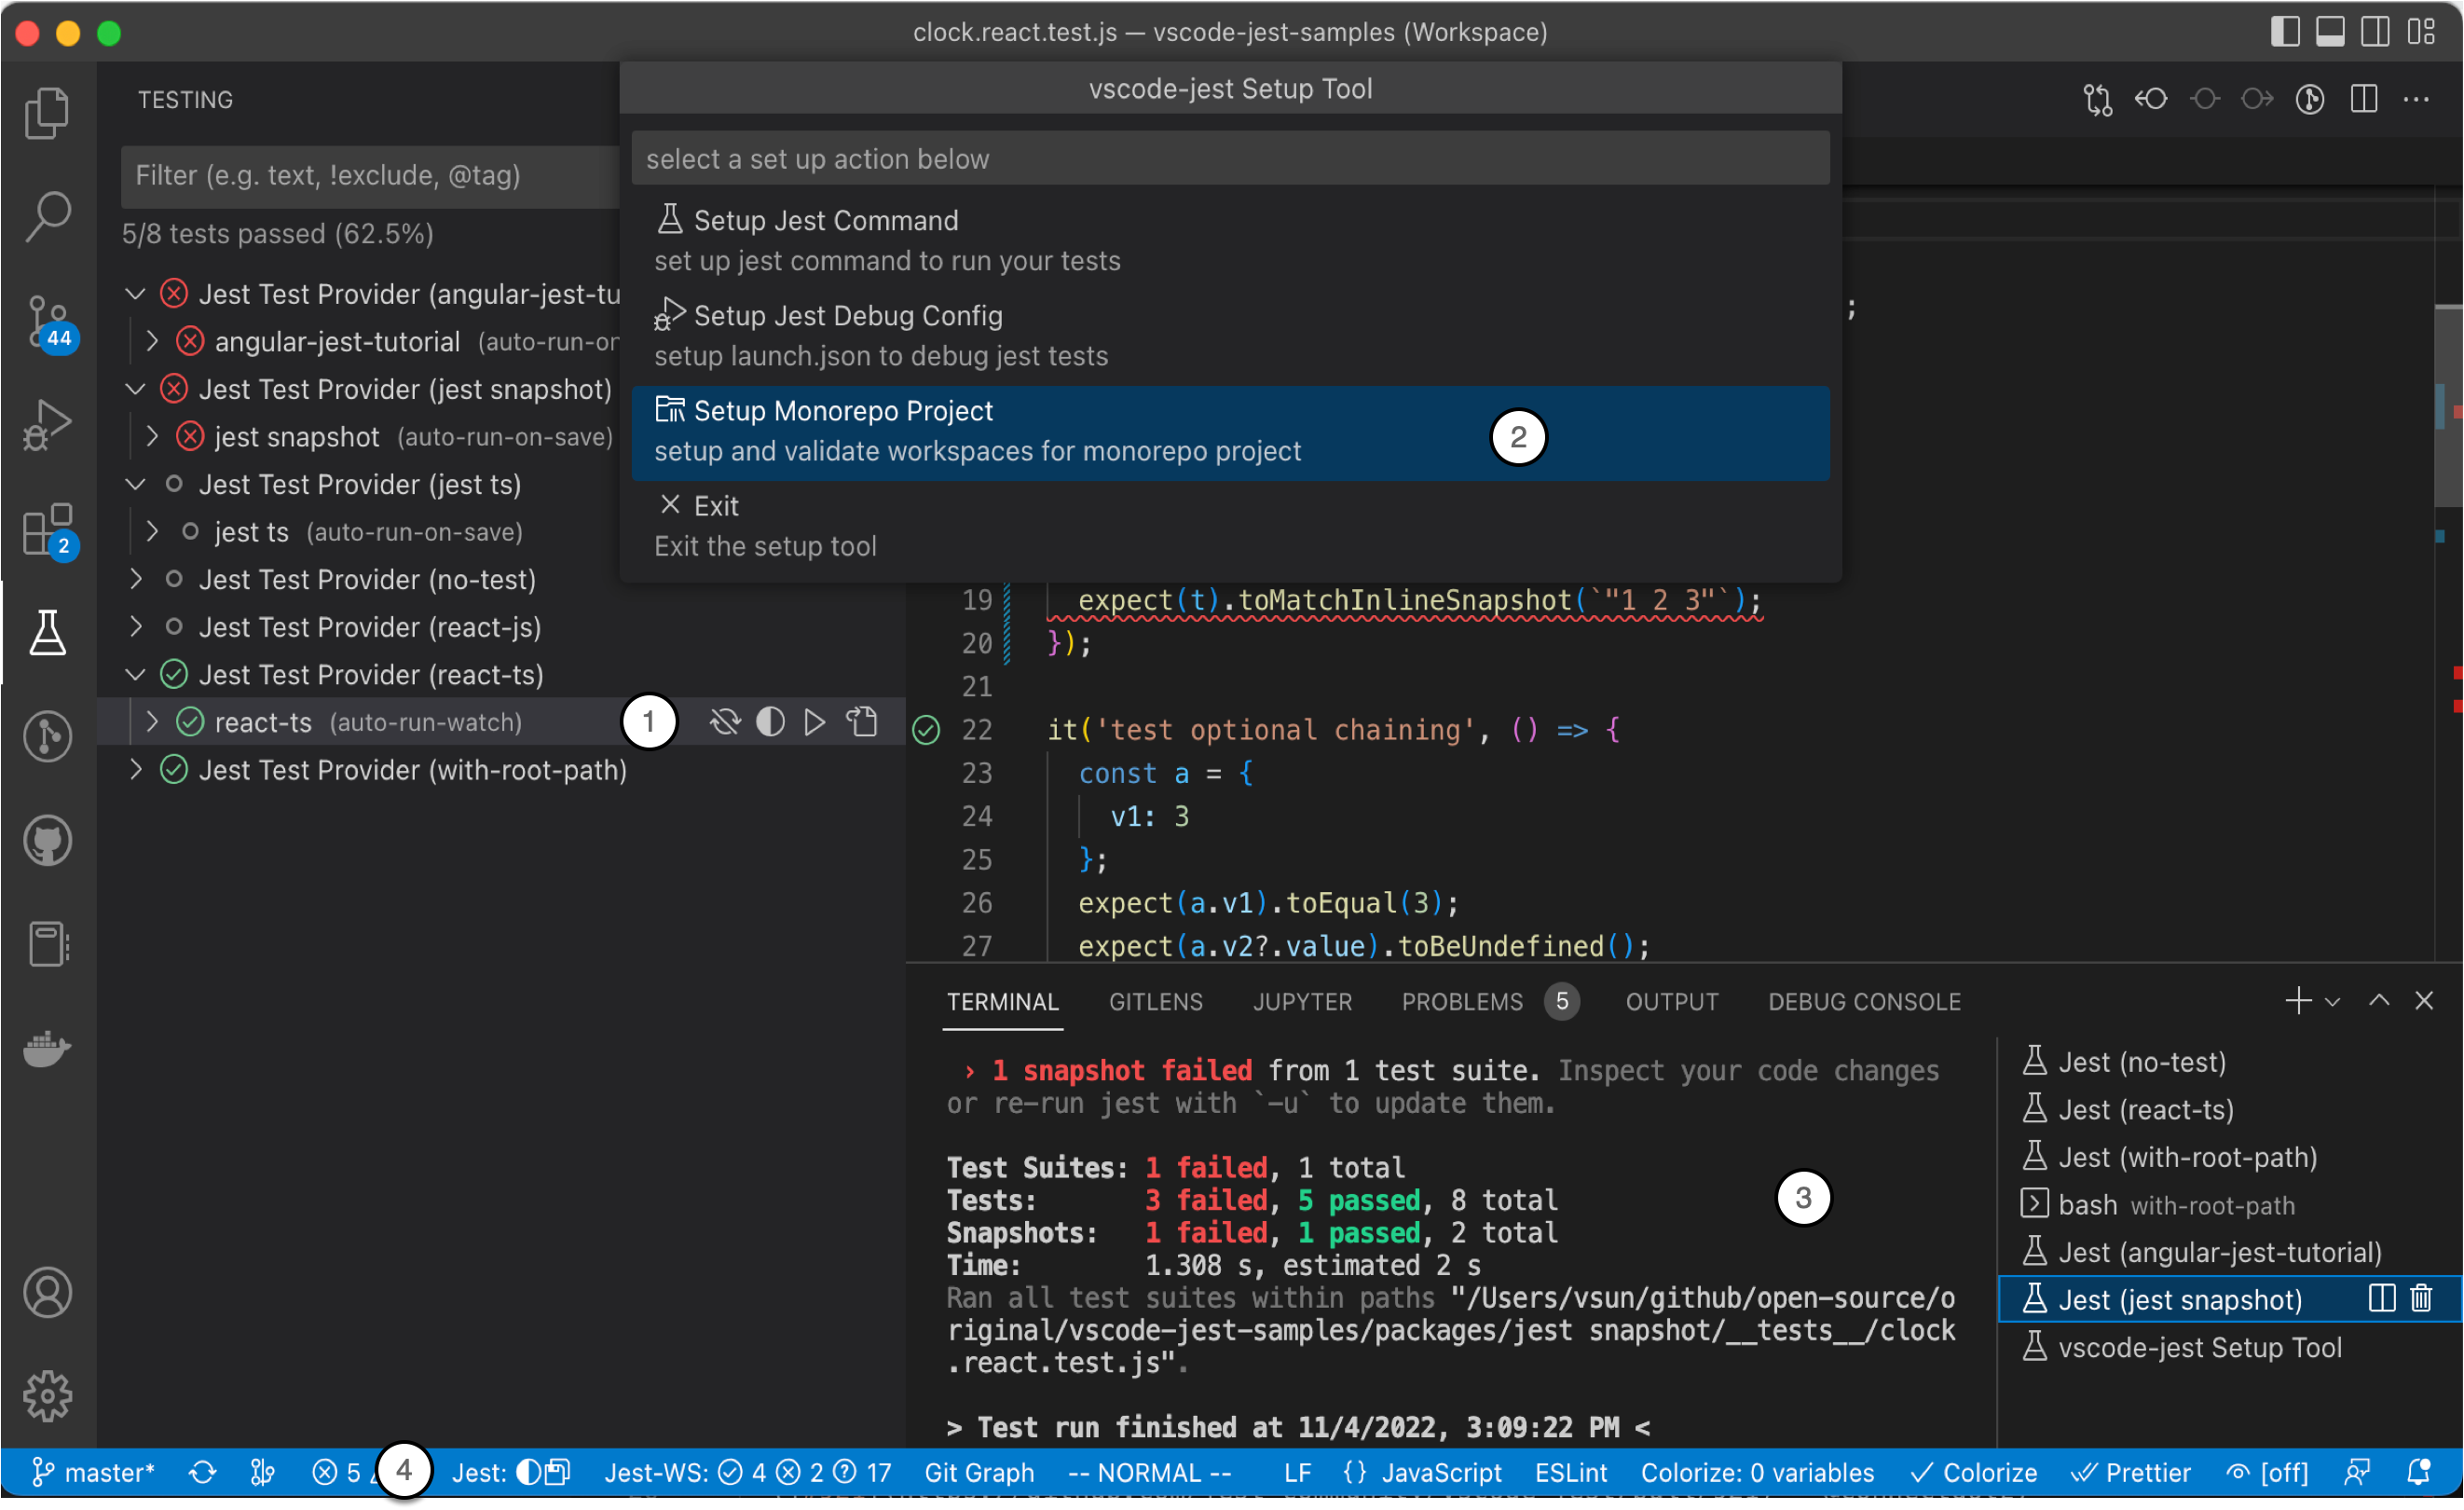Open the GitHub view in activity bar

47,841
